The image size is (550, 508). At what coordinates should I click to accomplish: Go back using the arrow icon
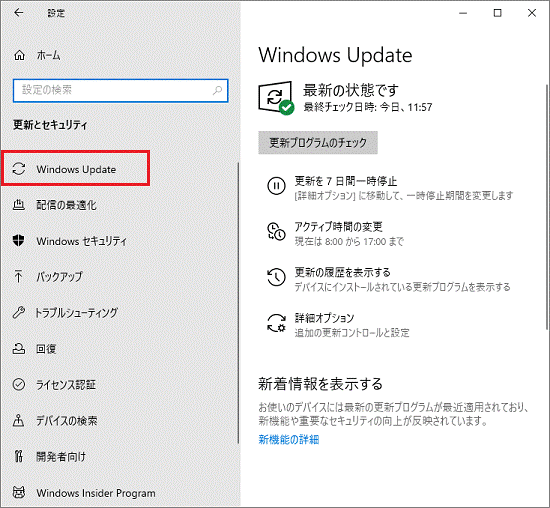click(18, 13)
